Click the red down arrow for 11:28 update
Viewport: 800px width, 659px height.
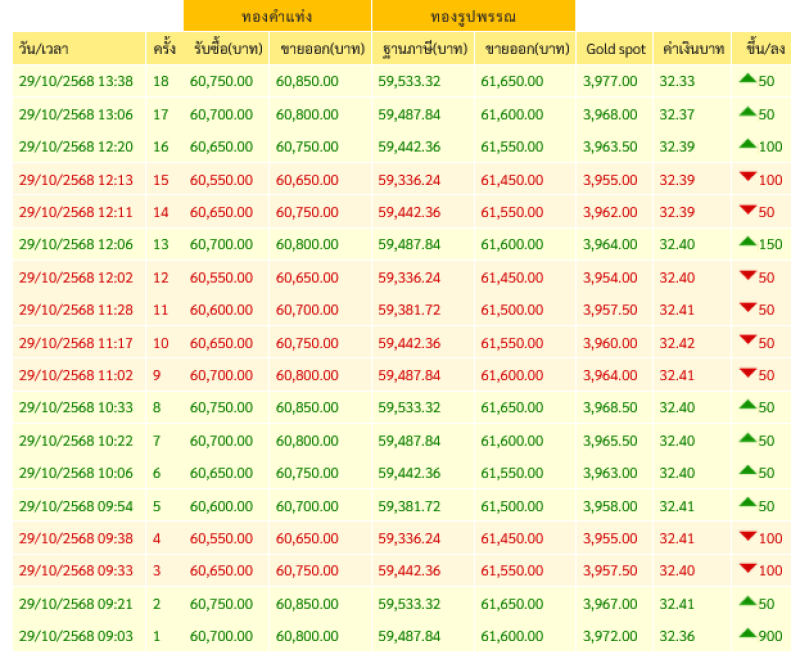(x=747, y=307)
